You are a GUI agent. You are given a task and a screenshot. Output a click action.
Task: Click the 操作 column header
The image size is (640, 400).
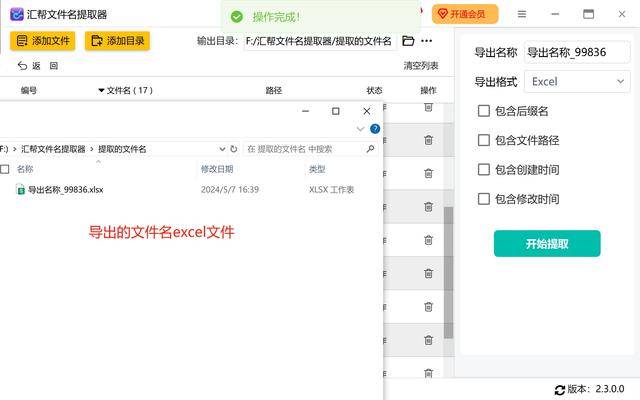point(428,90)
